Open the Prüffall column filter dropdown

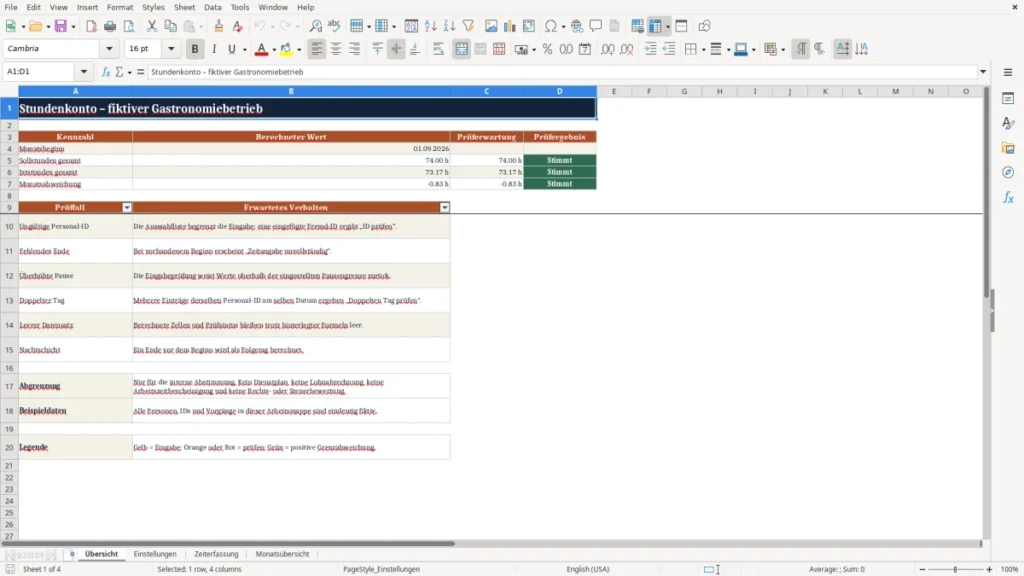coord(127,208)
